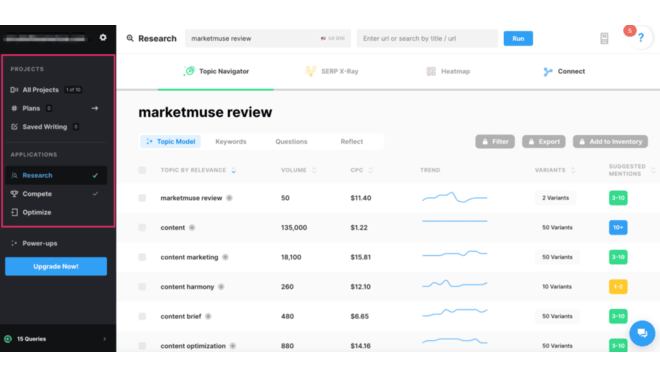
Task: Switch to the SERP X-Ray tab
Action: tap(332, 71)
